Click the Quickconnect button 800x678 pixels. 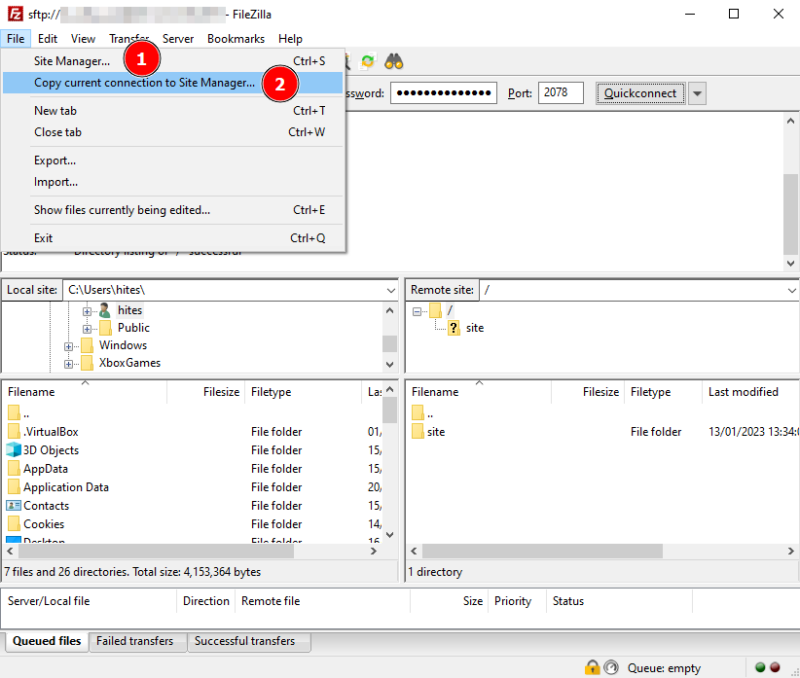click(x=640, y=93)
